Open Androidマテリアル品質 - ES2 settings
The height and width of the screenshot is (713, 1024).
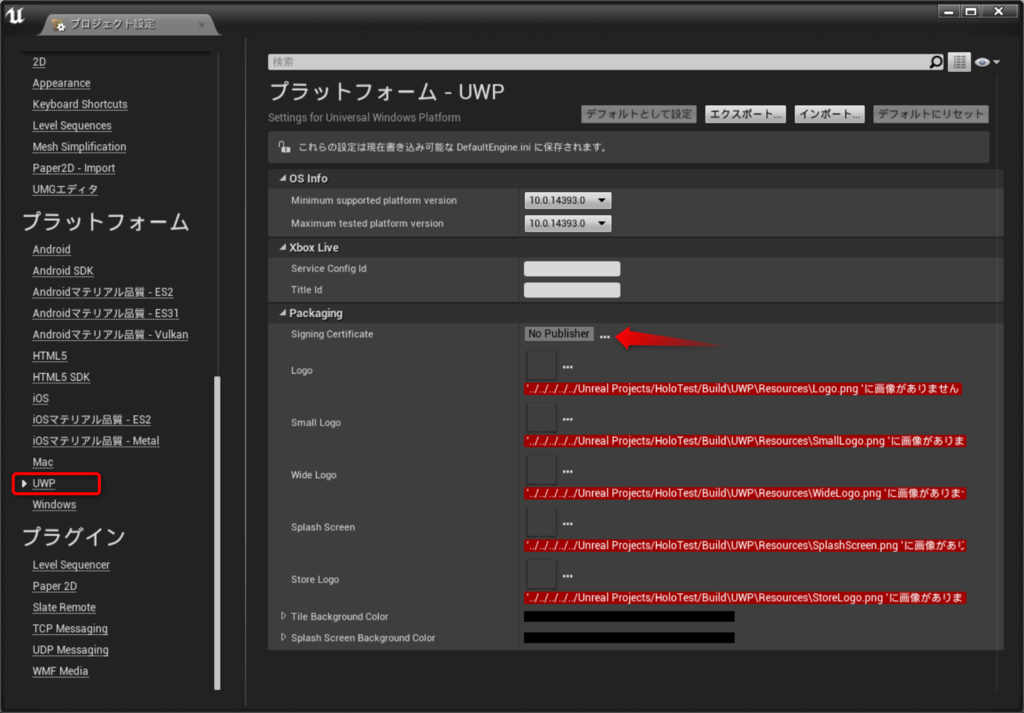pyautogui.click(x=103, y=293)
